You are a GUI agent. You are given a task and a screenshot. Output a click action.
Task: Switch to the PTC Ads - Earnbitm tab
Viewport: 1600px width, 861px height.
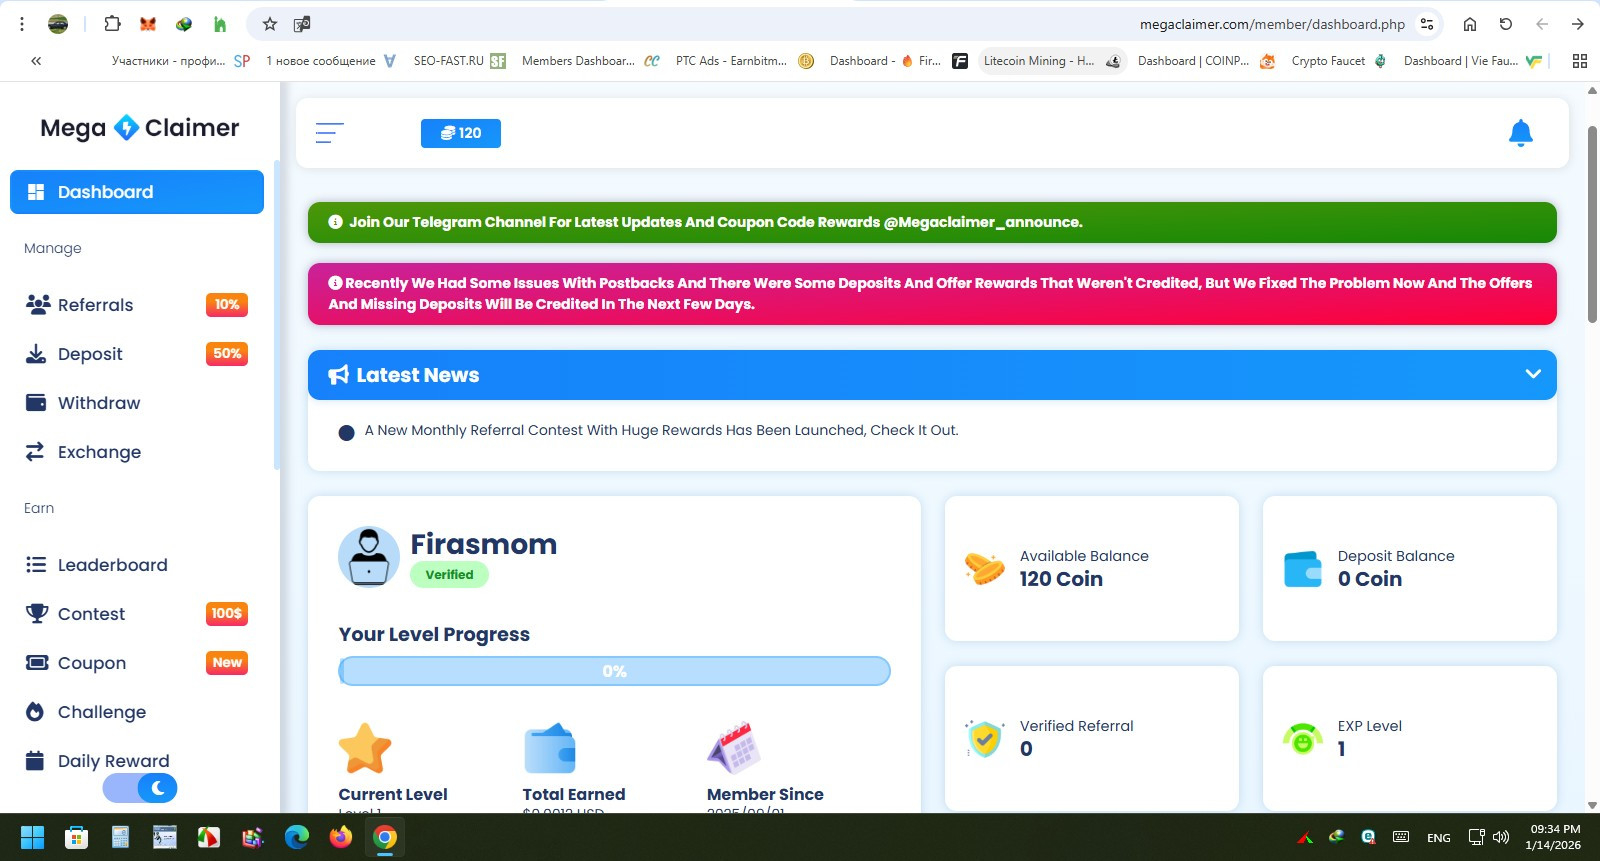click(745, 61)
